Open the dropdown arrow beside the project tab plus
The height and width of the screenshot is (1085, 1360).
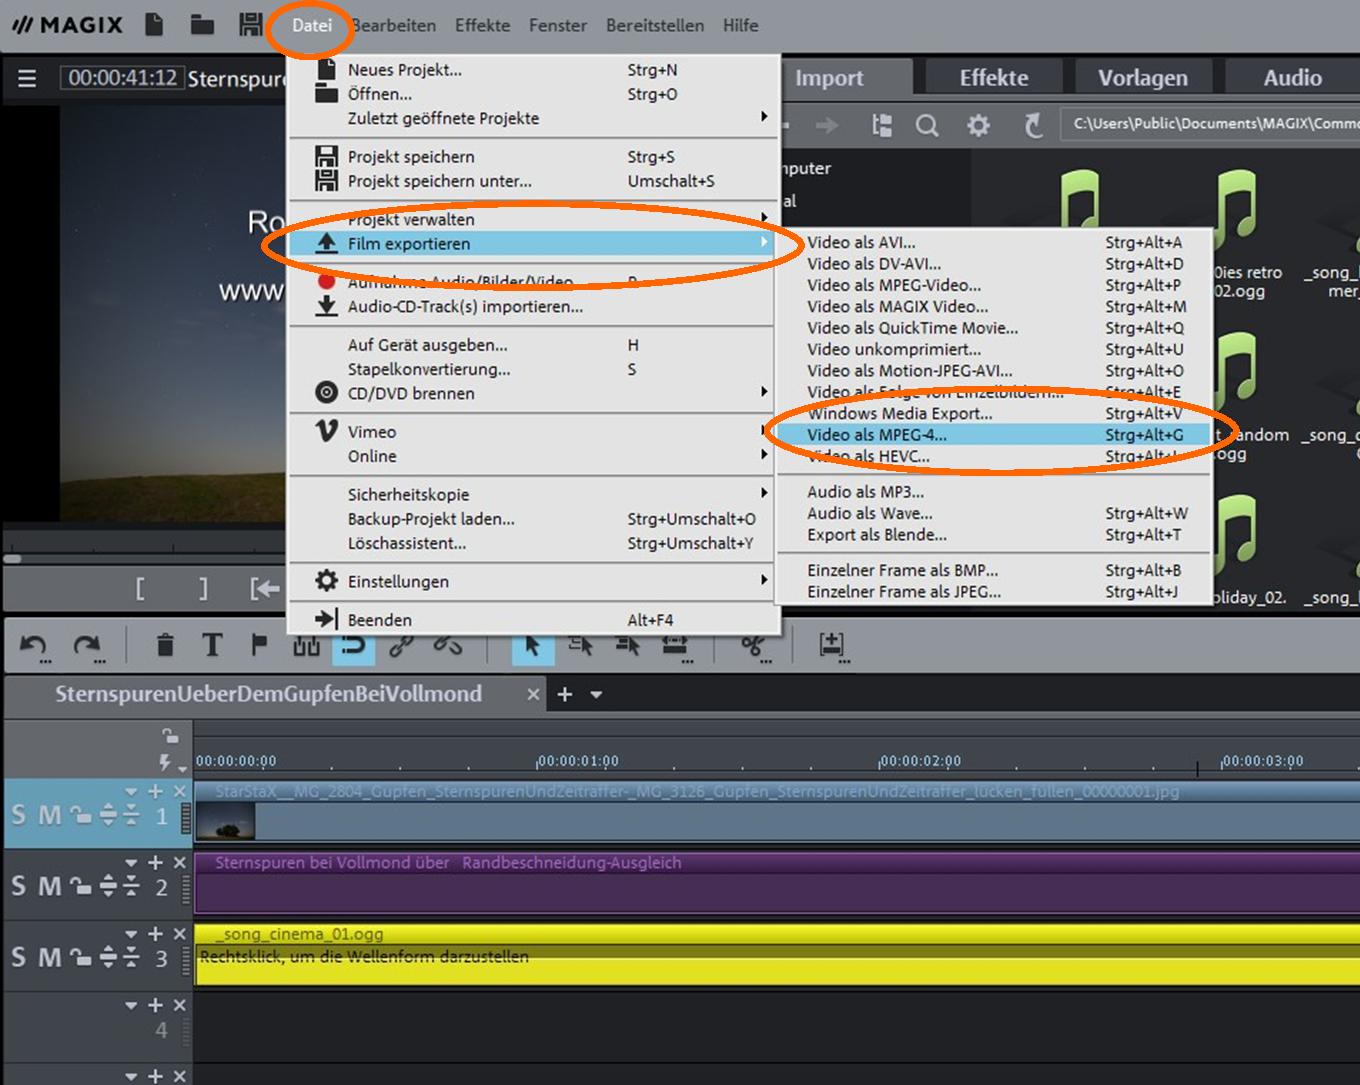[597, 694]
